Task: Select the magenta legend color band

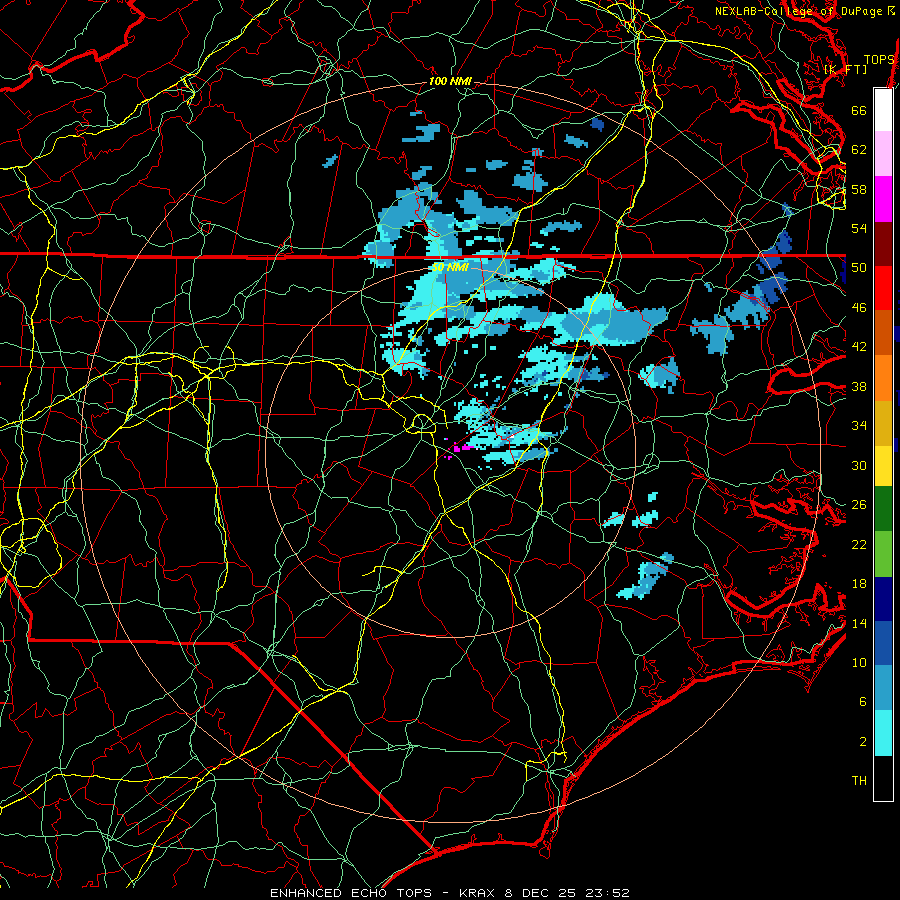Action: point(883,199)
